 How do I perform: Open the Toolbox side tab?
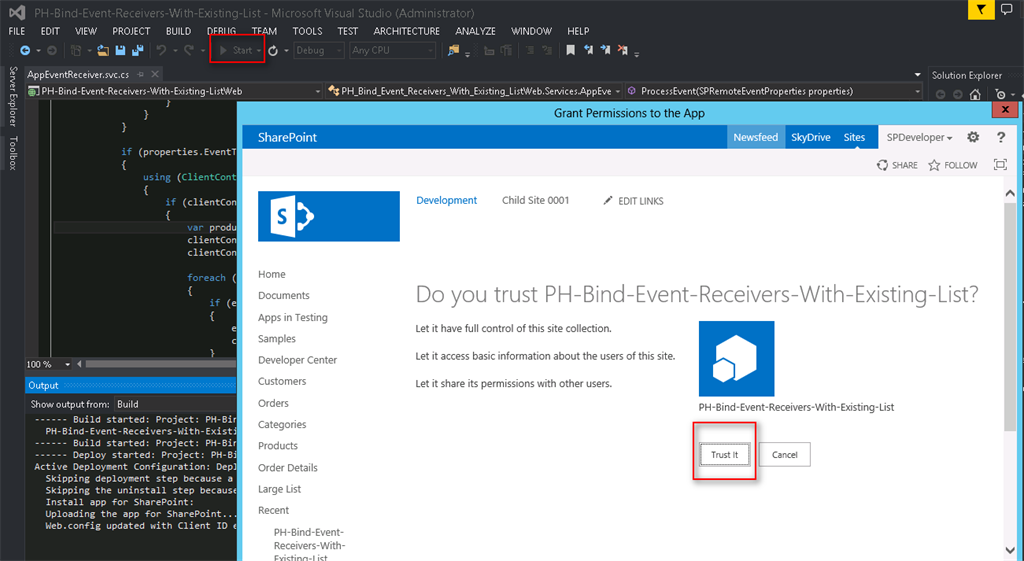[12, 153]
